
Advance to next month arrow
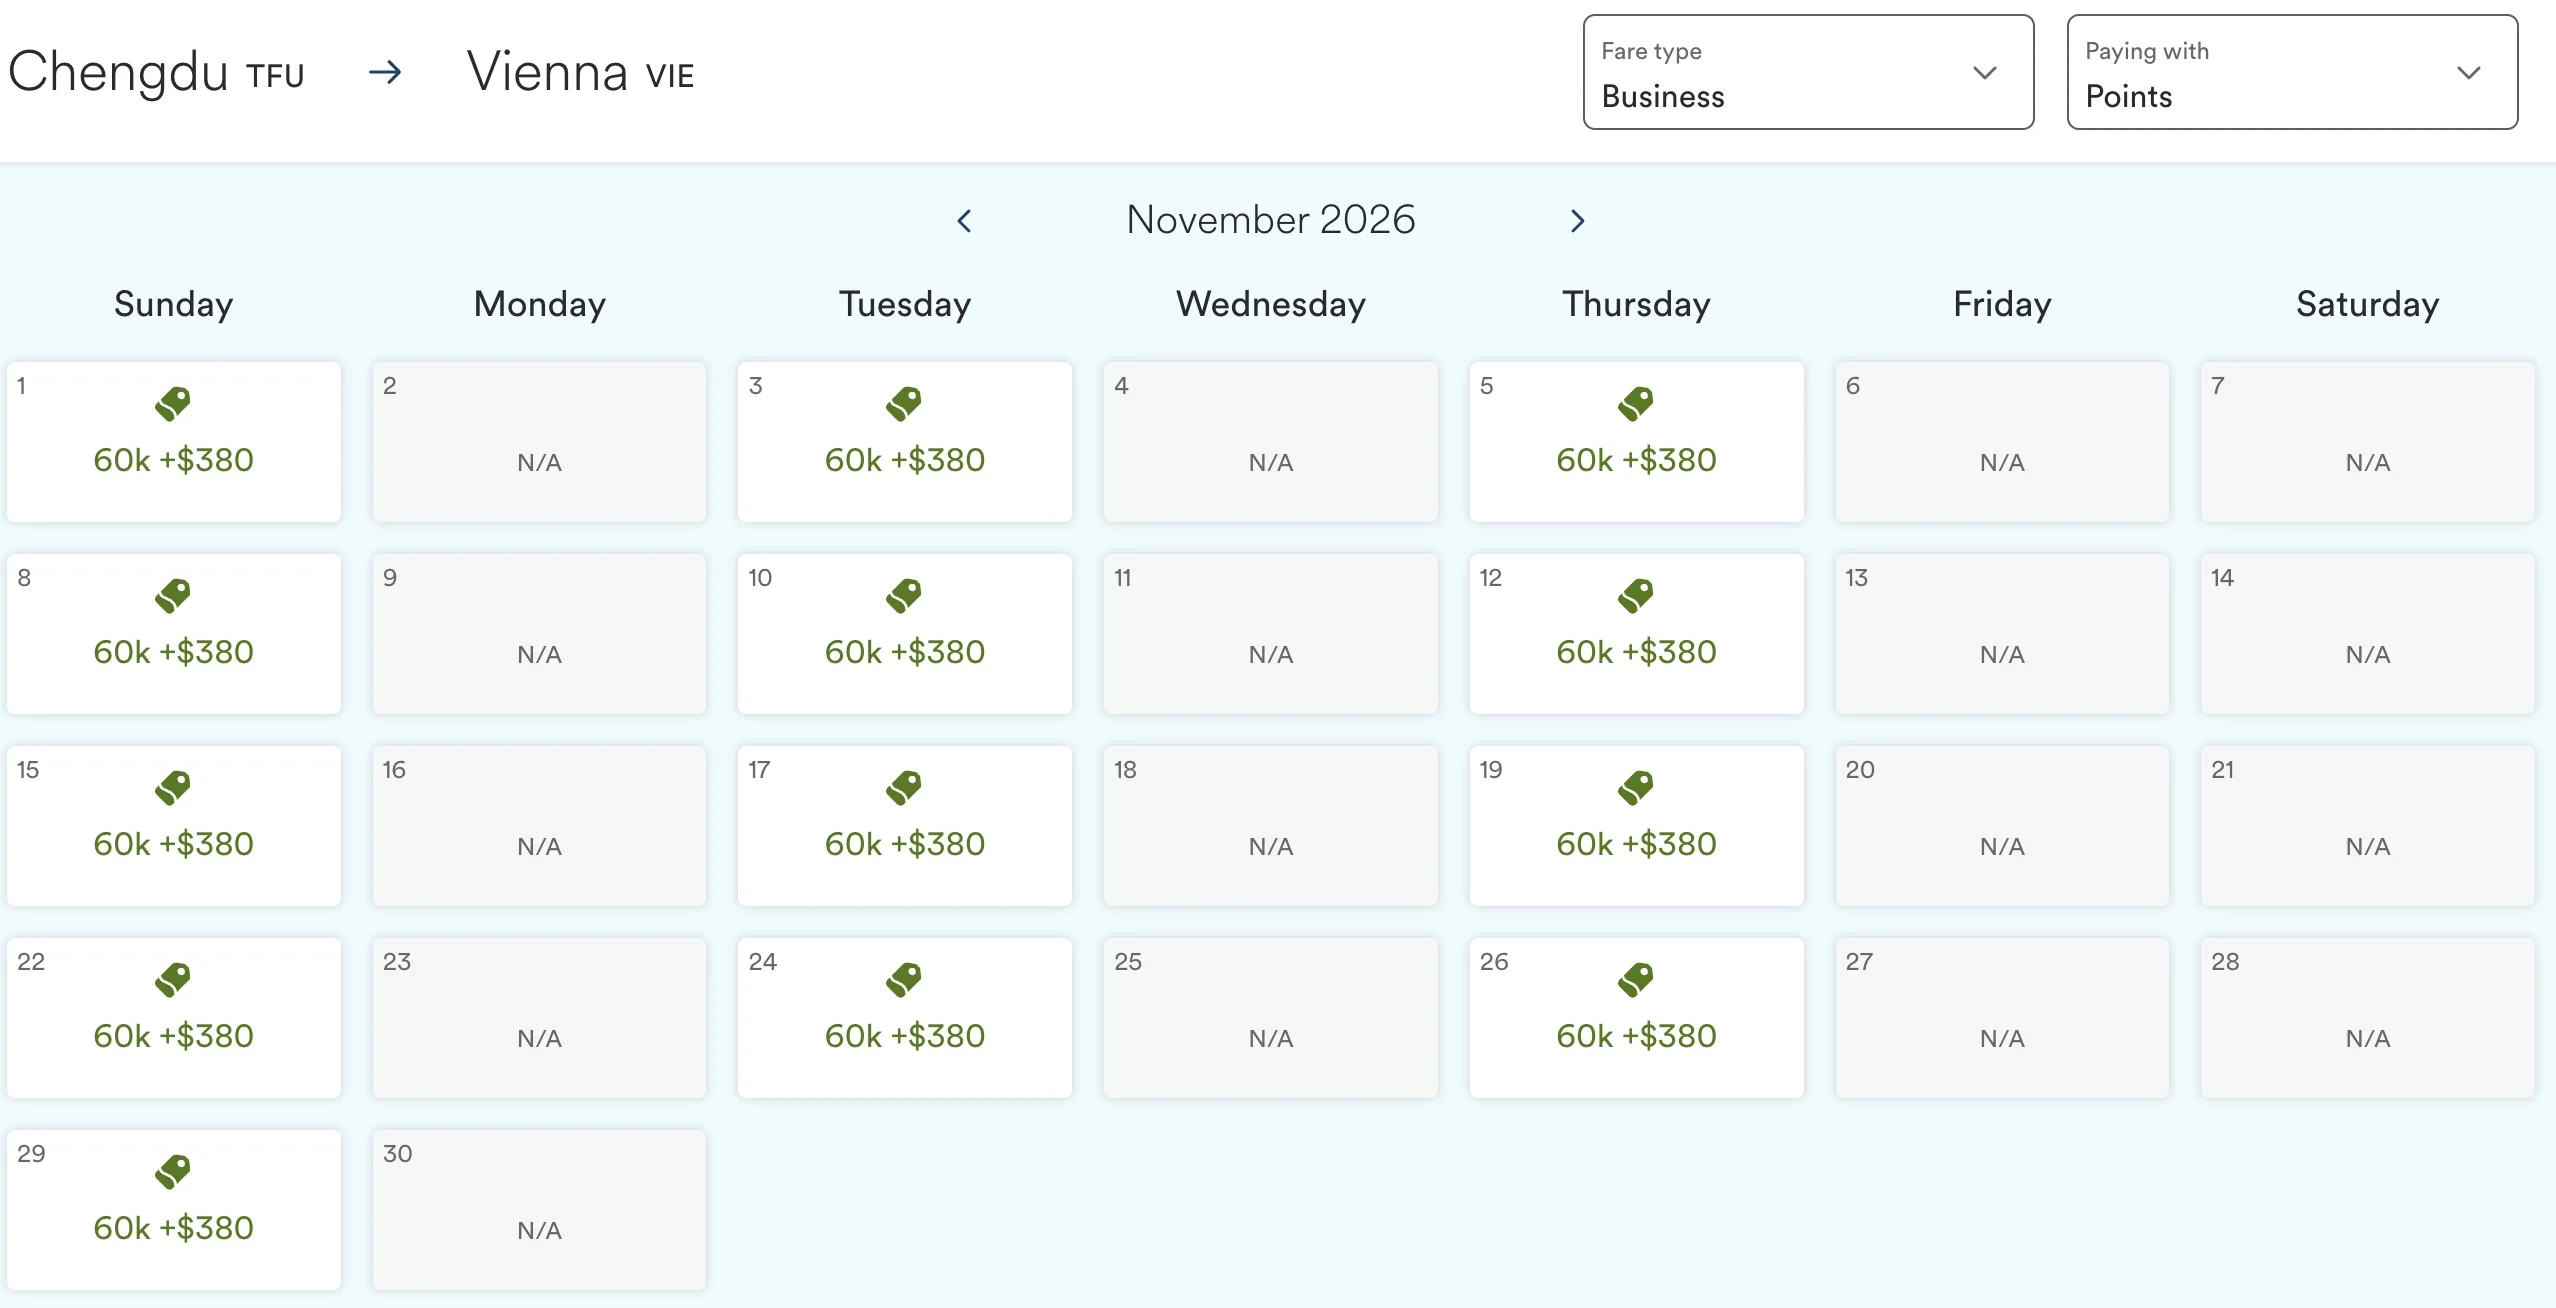1577,221
